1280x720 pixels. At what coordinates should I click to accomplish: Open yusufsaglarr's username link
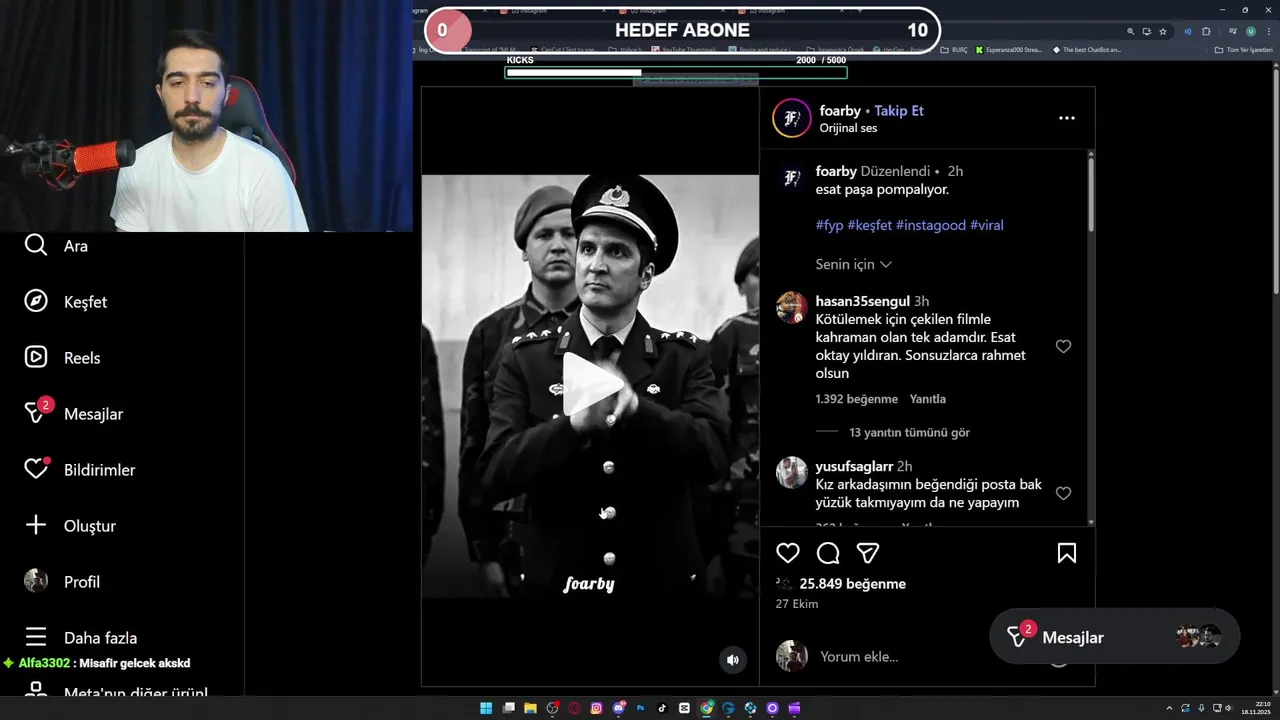tap(854, 466)
